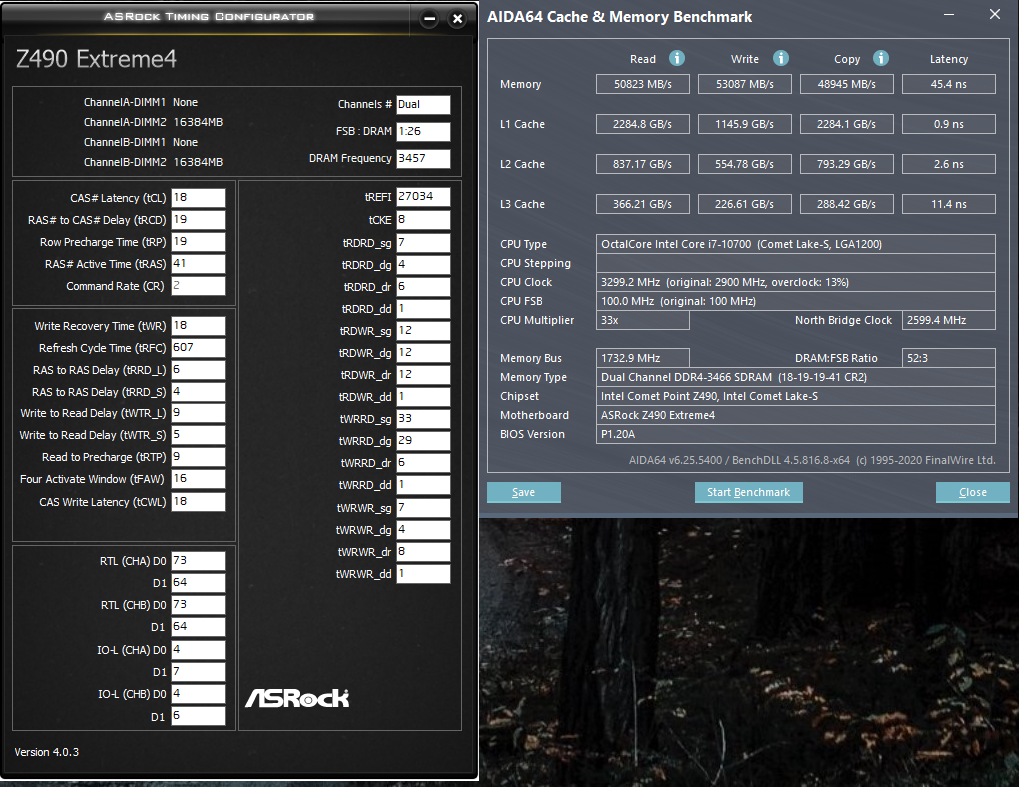
Task: Select the RAS# Active Time (tRAS) field
Action: [198, 264]
